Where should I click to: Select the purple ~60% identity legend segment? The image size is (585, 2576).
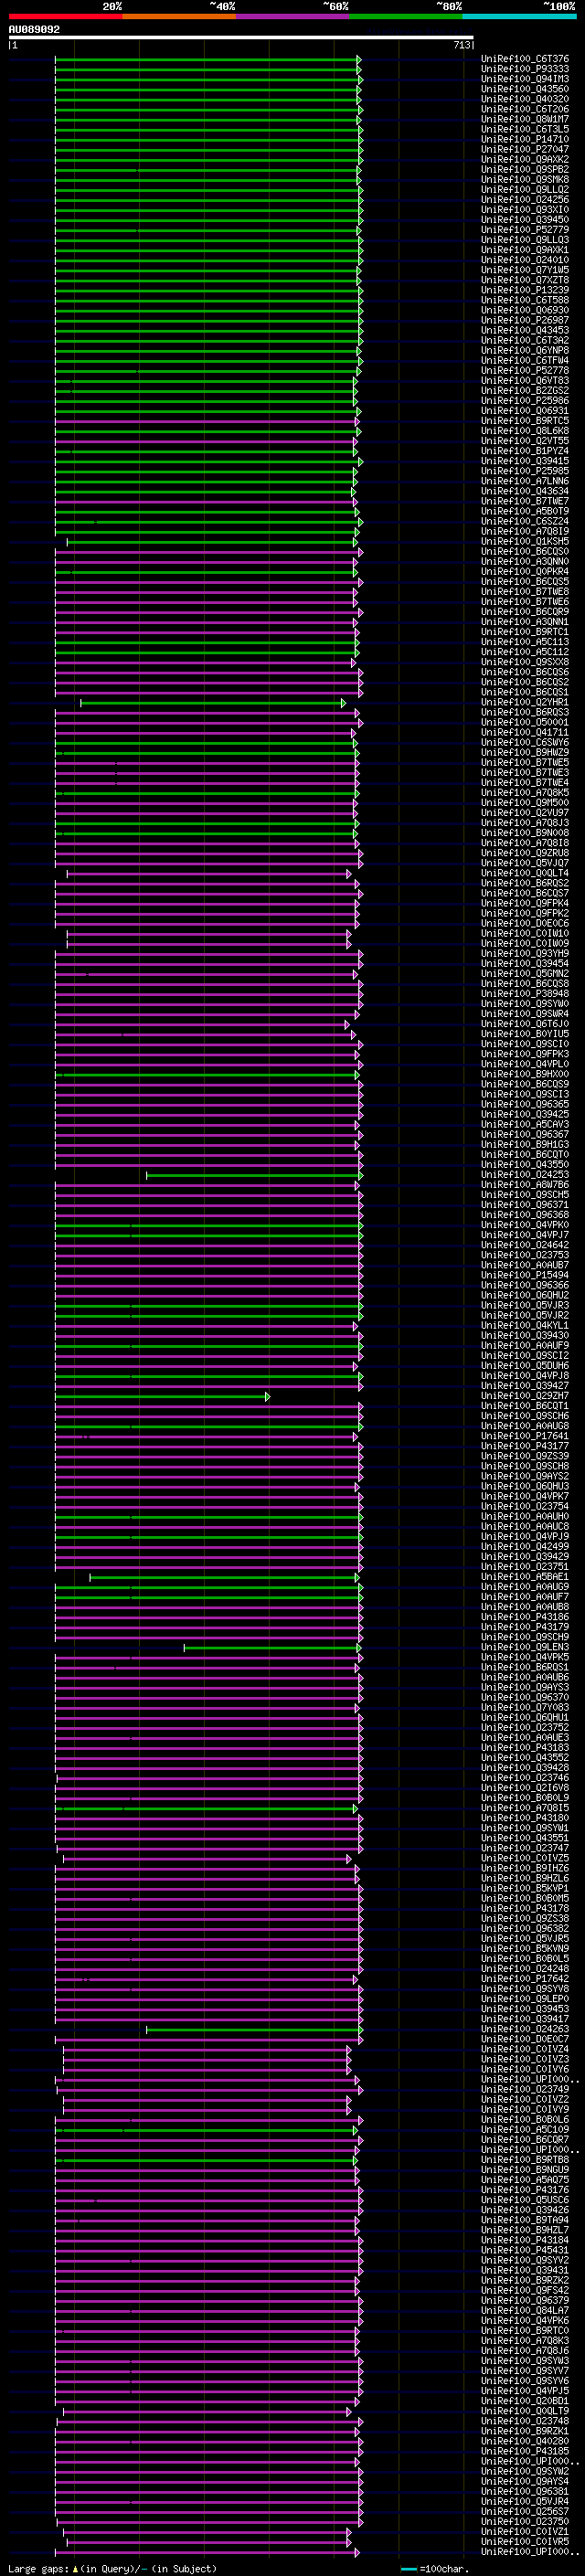[x=292, y=16]
